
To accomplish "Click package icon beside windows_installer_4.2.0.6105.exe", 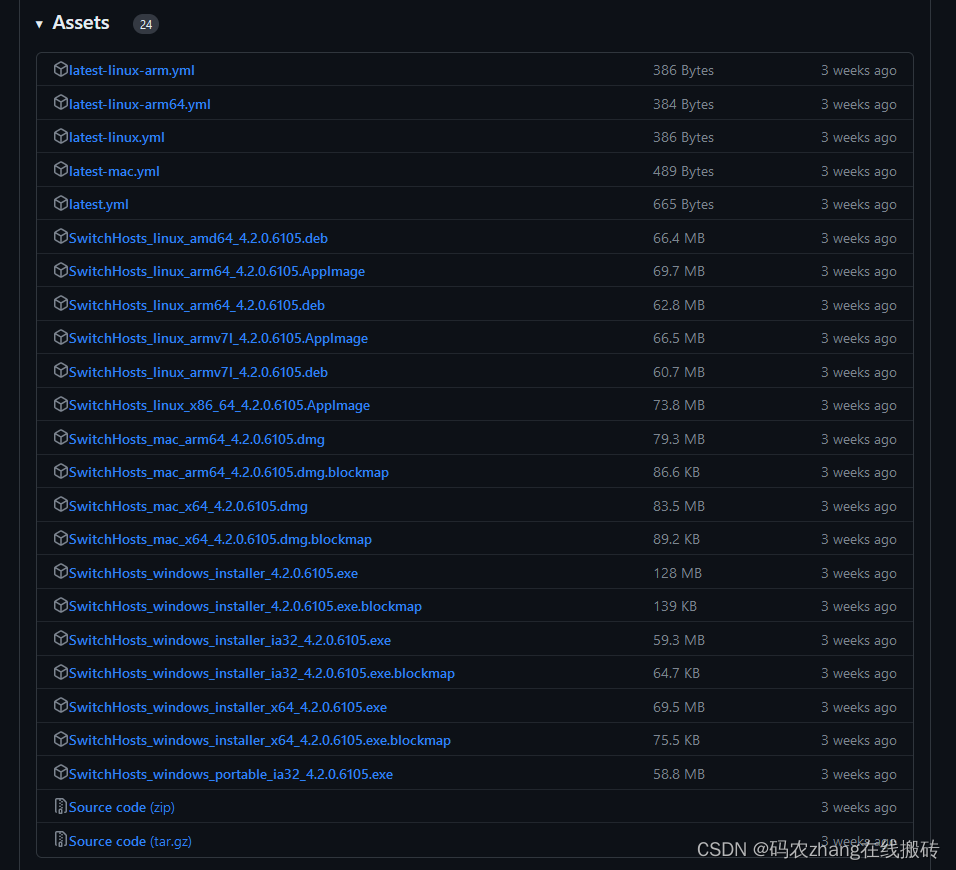I will click(x=60, y=572).
